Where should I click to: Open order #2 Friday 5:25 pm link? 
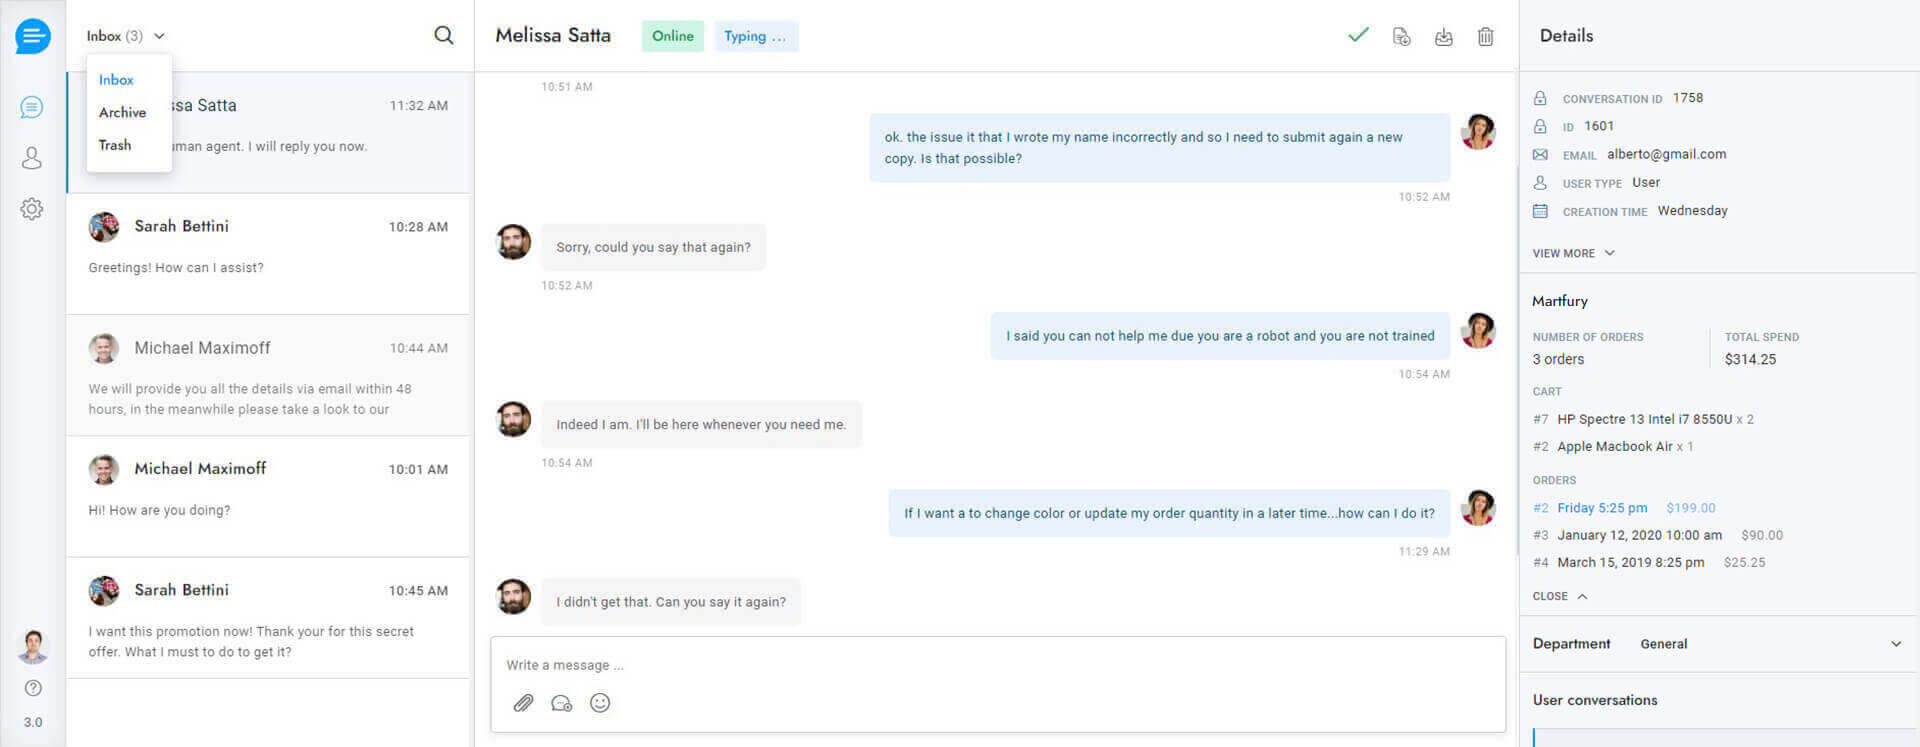coord(1601,508)
